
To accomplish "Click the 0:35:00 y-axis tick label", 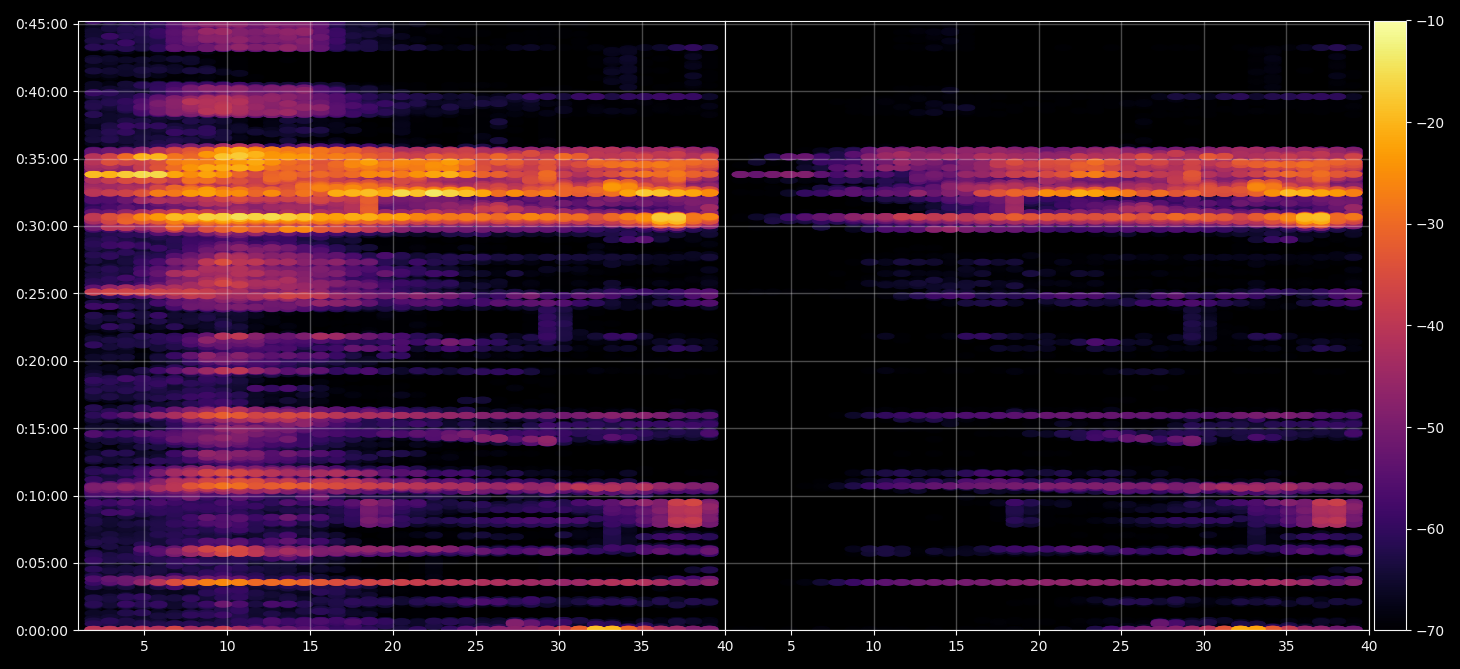I will [x=42, y=158].
